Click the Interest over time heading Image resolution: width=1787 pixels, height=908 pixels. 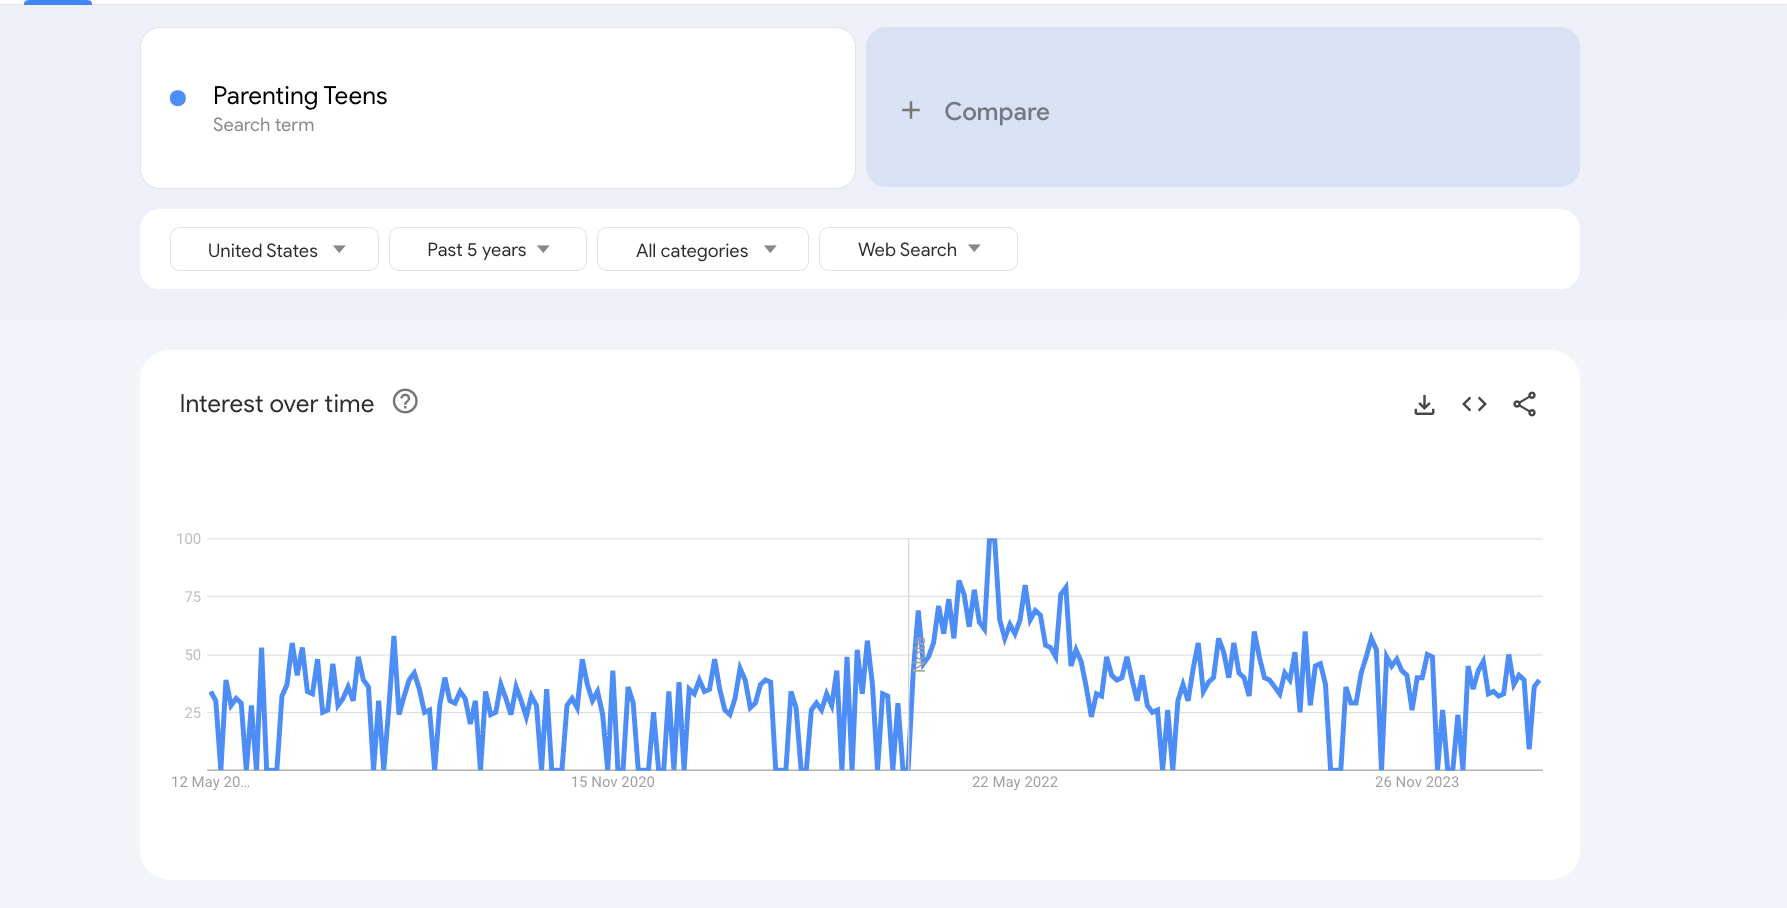coord(276,404)
